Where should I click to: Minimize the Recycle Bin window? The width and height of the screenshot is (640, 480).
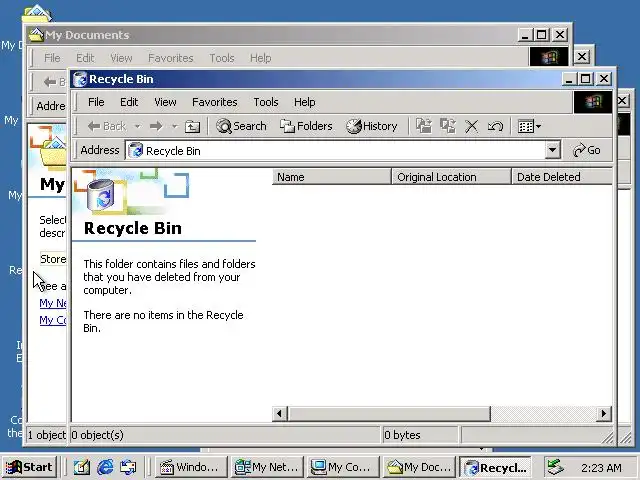(x=569, y=79)
